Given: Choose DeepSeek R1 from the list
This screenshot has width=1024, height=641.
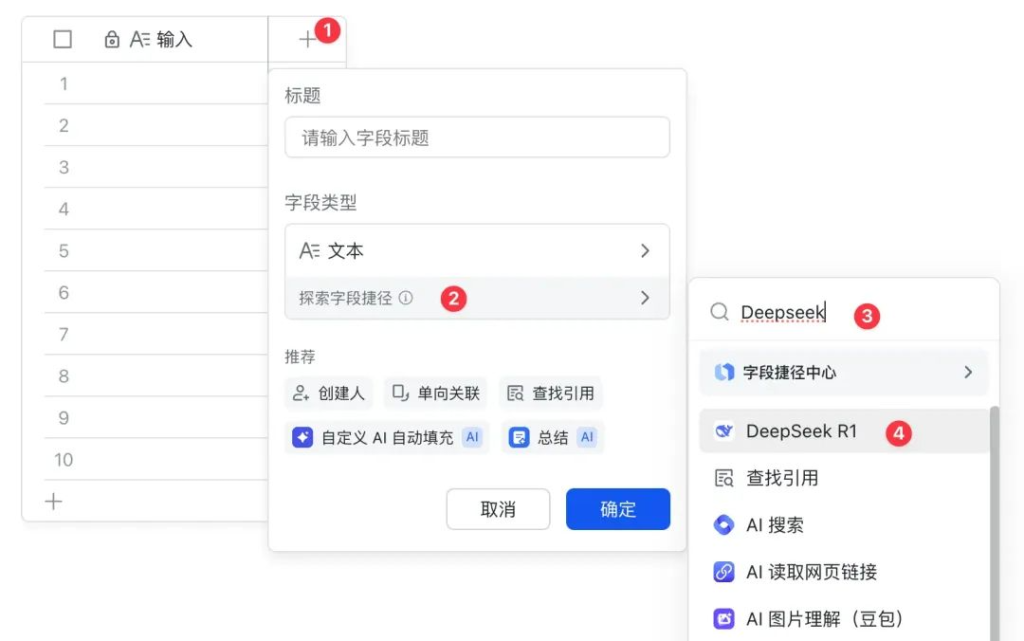Looking at the screenshot, I should coord(801,432).
